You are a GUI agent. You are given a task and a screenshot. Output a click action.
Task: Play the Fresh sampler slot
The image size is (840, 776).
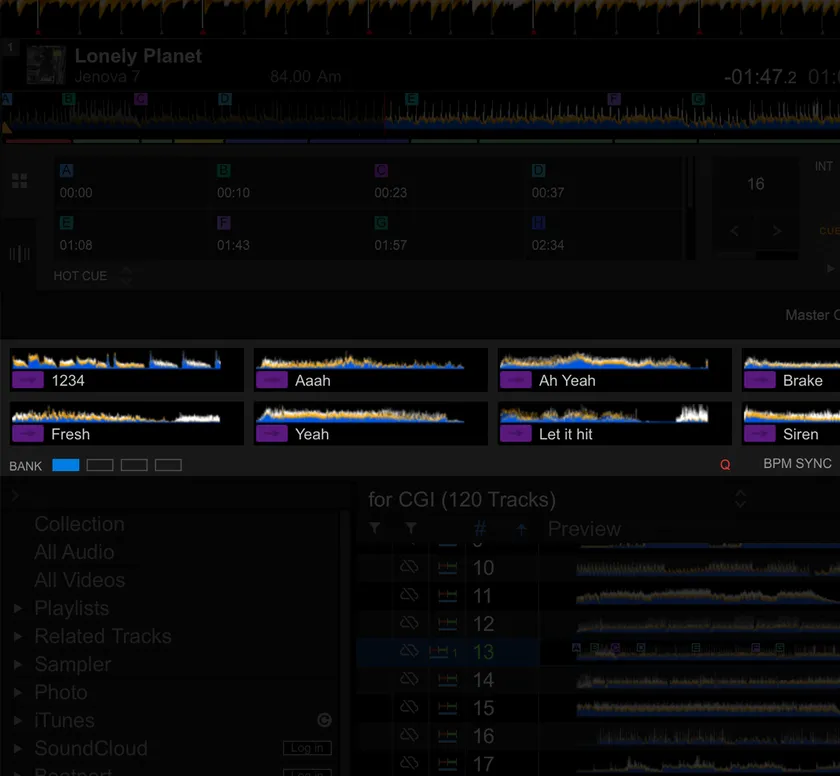pyautogui.click(x=28, y=434)
